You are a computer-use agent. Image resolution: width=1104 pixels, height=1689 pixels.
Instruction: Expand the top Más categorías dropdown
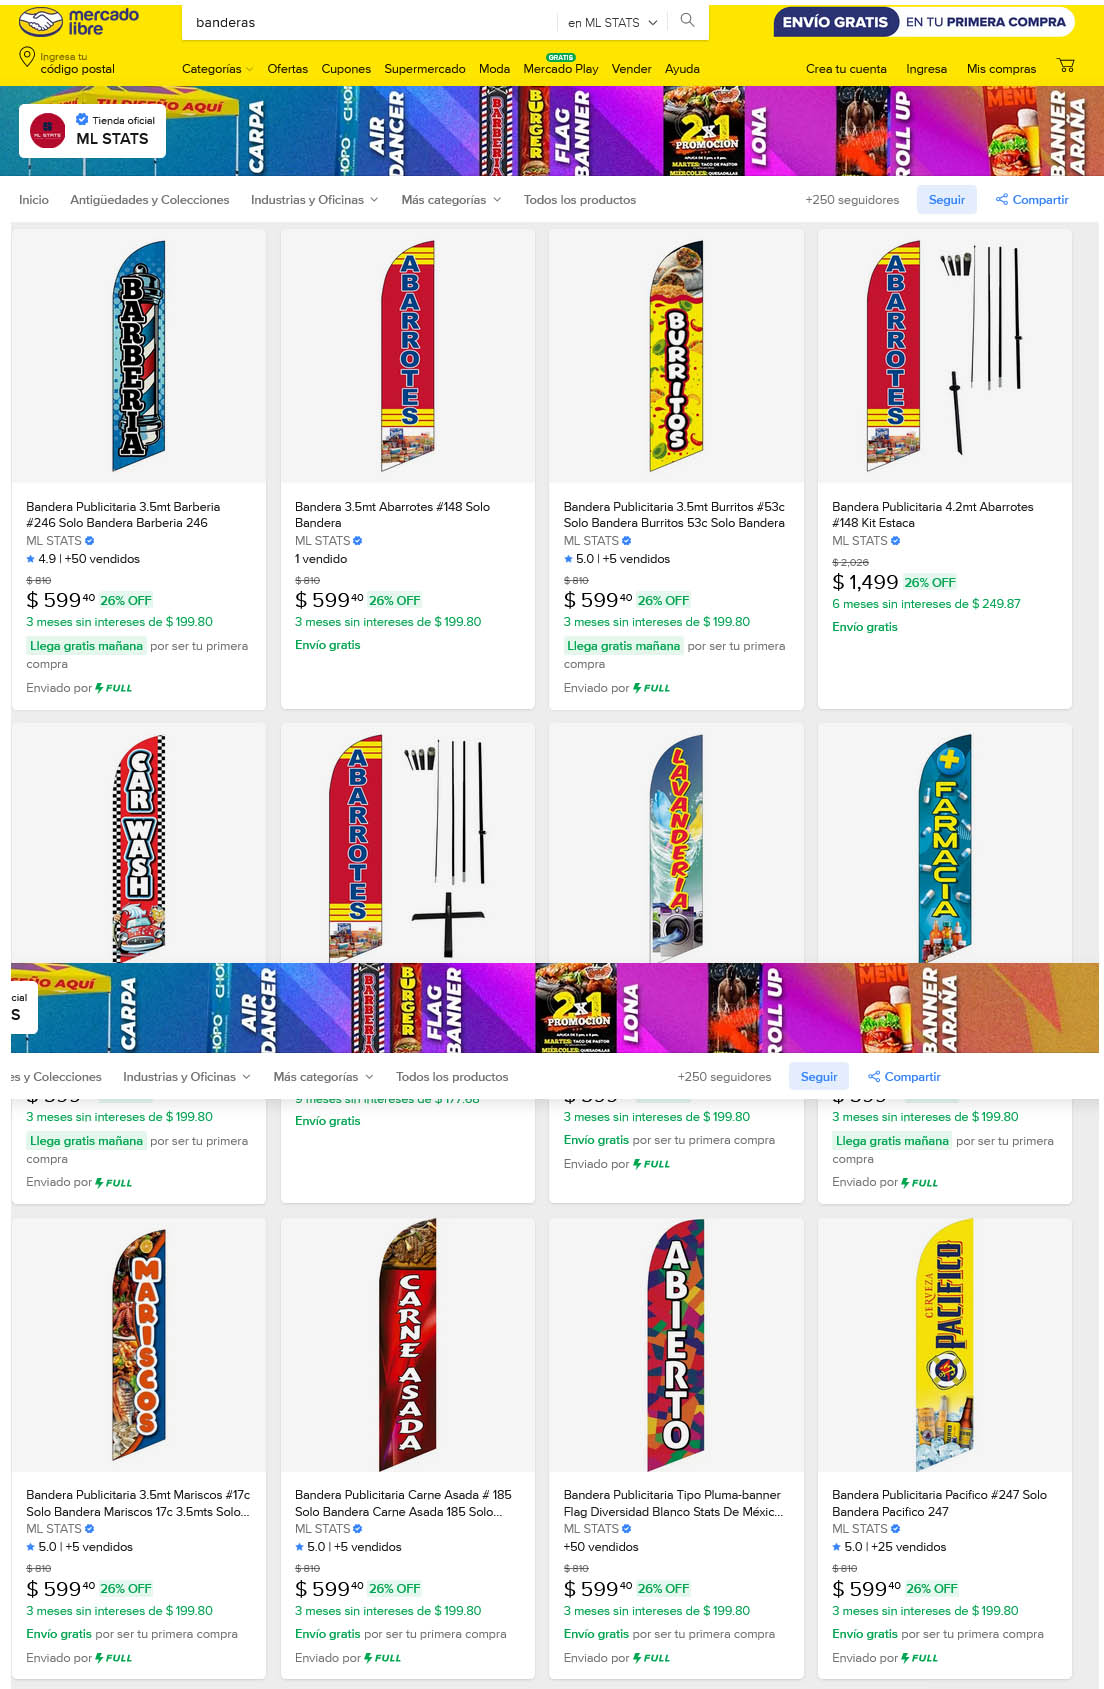(x=451, y=200)
